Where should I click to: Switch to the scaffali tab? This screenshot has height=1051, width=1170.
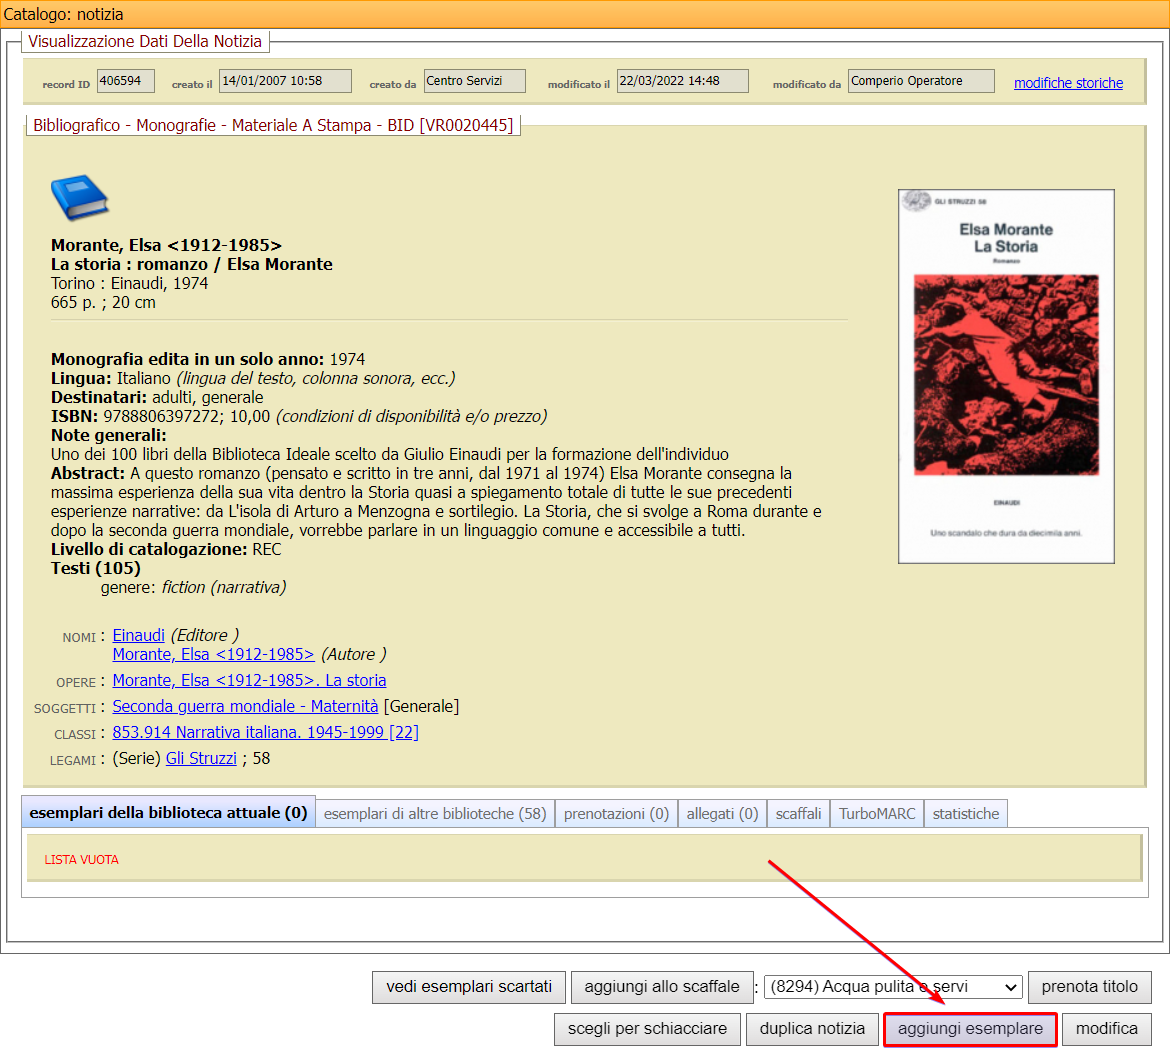pos(798,813)
